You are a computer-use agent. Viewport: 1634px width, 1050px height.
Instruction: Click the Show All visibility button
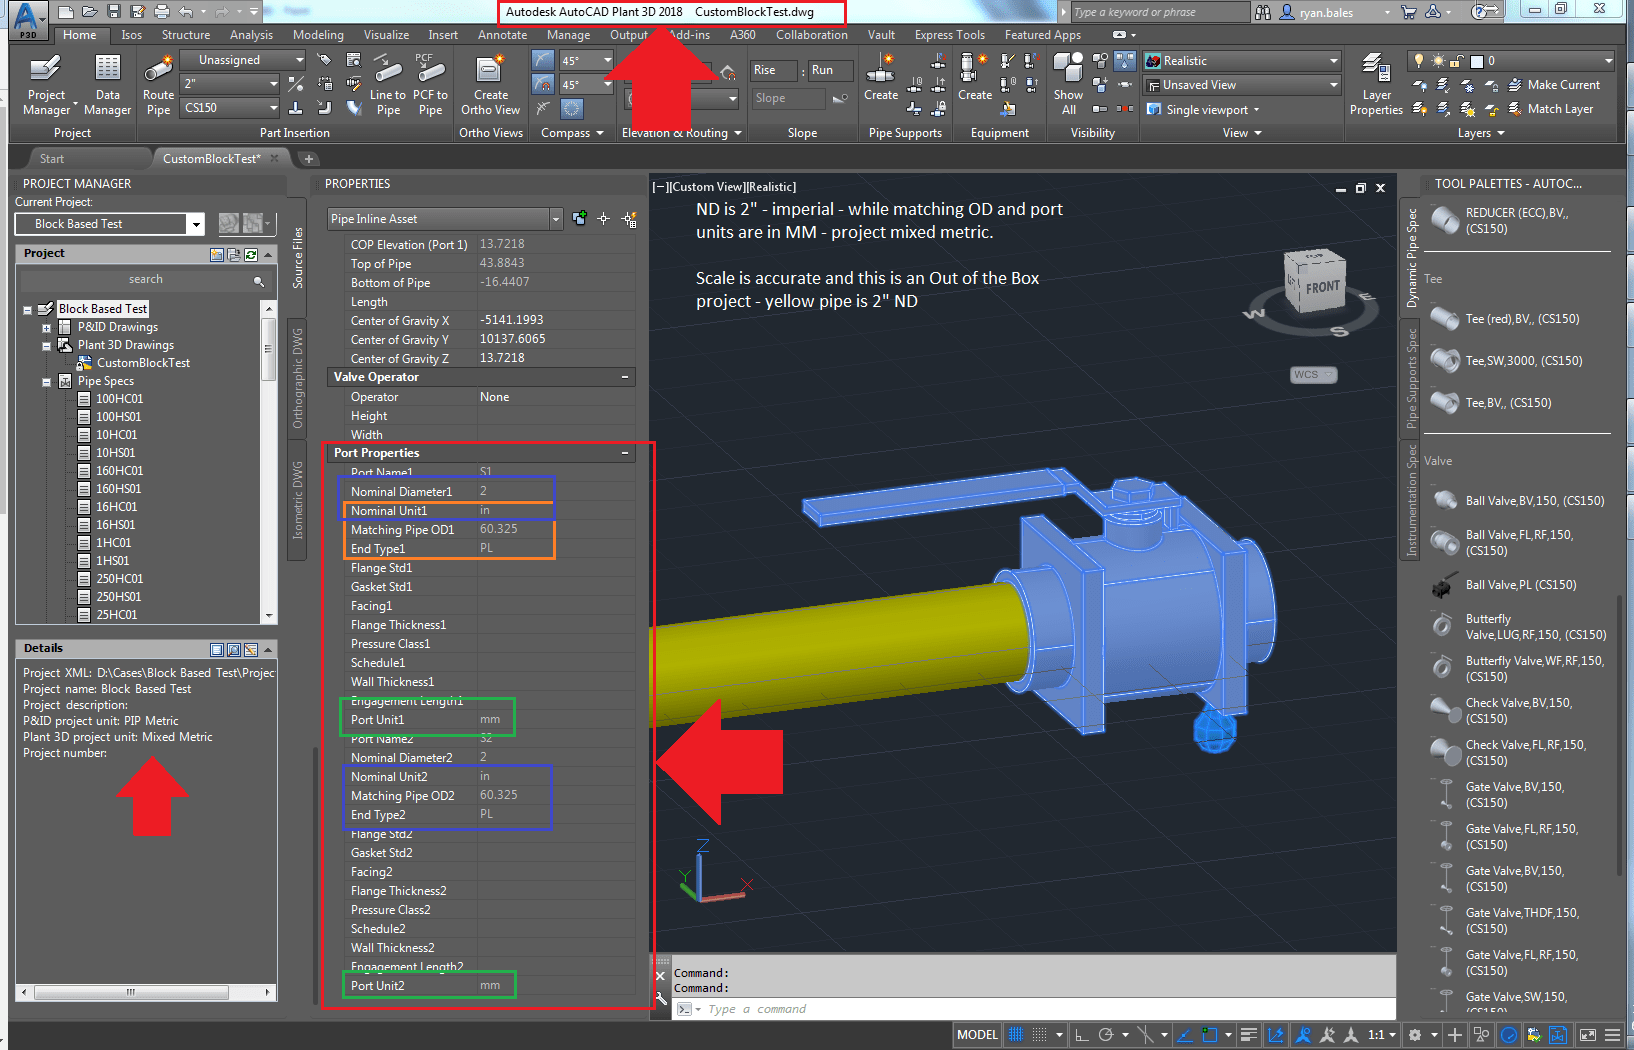point(1068,84)
